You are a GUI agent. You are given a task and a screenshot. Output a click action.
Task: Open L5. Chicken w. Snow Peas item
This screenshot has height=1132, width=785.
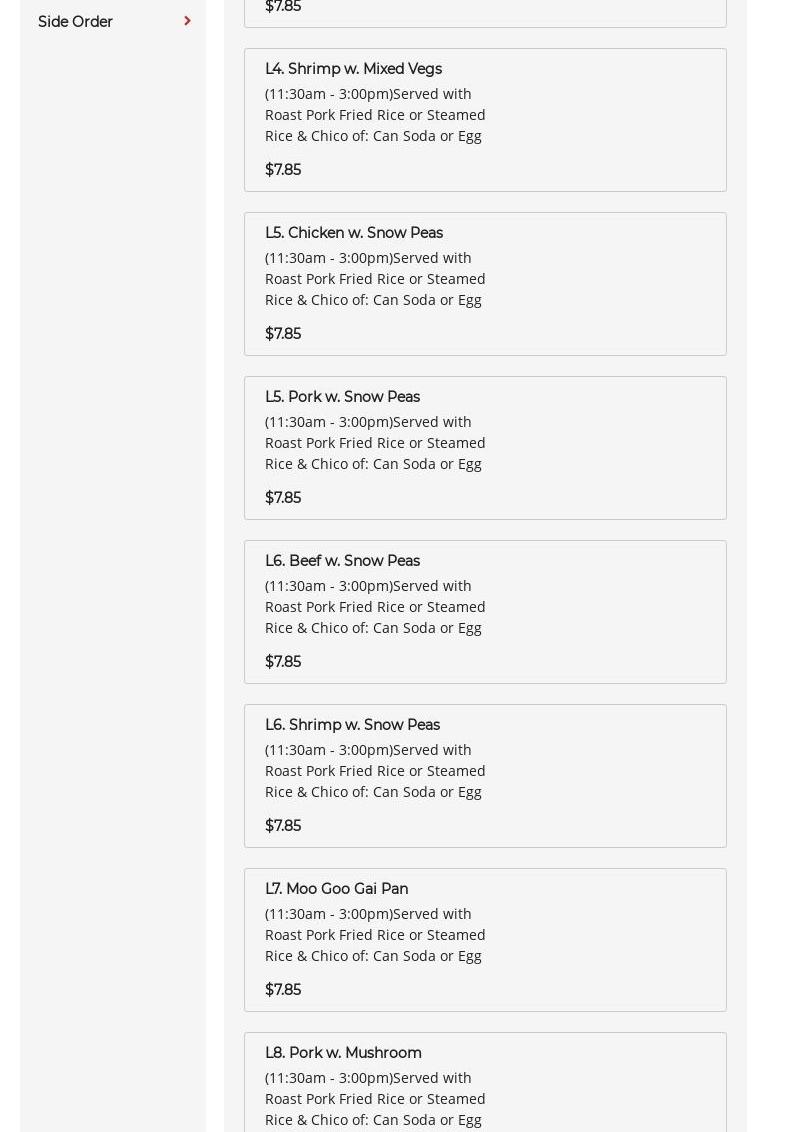point(354,233)
